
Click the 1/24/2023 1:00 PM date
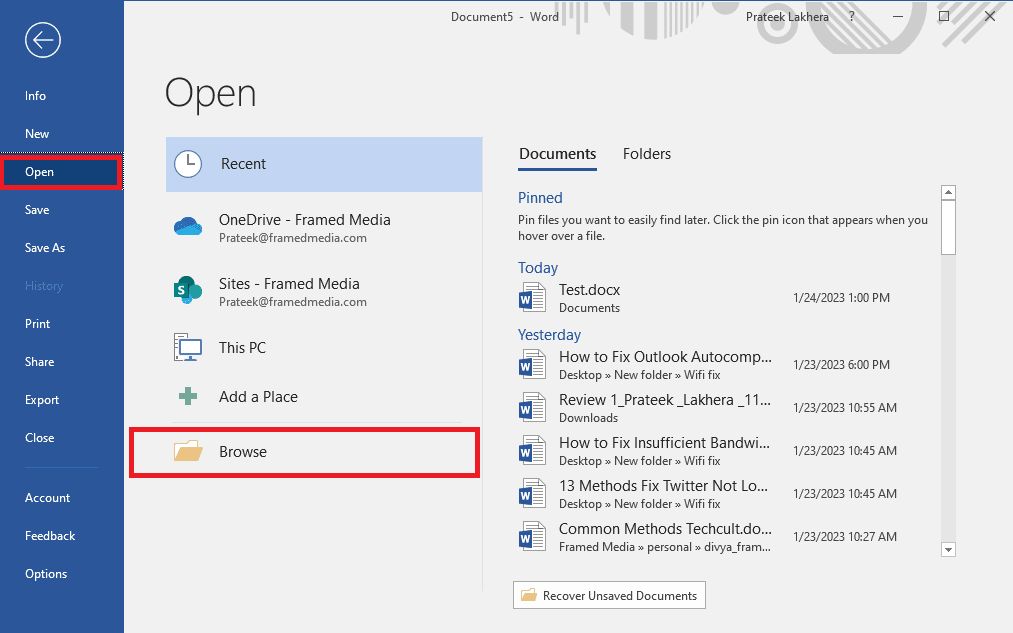coord(841,298)
